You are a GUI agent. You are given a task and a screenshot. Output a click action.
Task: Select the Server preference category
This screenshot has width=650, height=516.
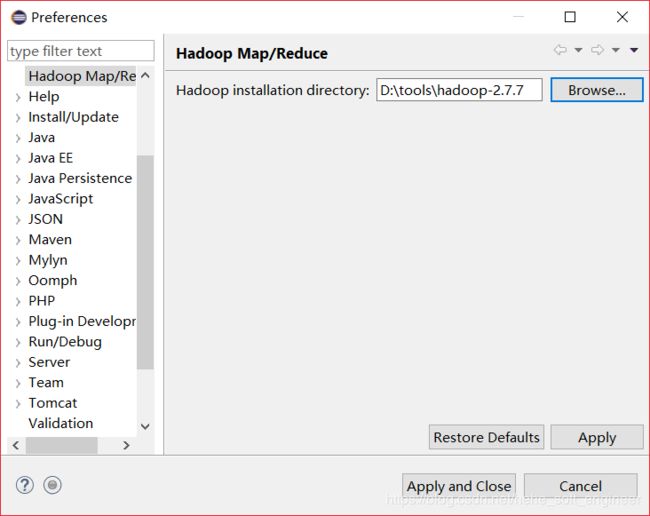[x=49, y=362]
